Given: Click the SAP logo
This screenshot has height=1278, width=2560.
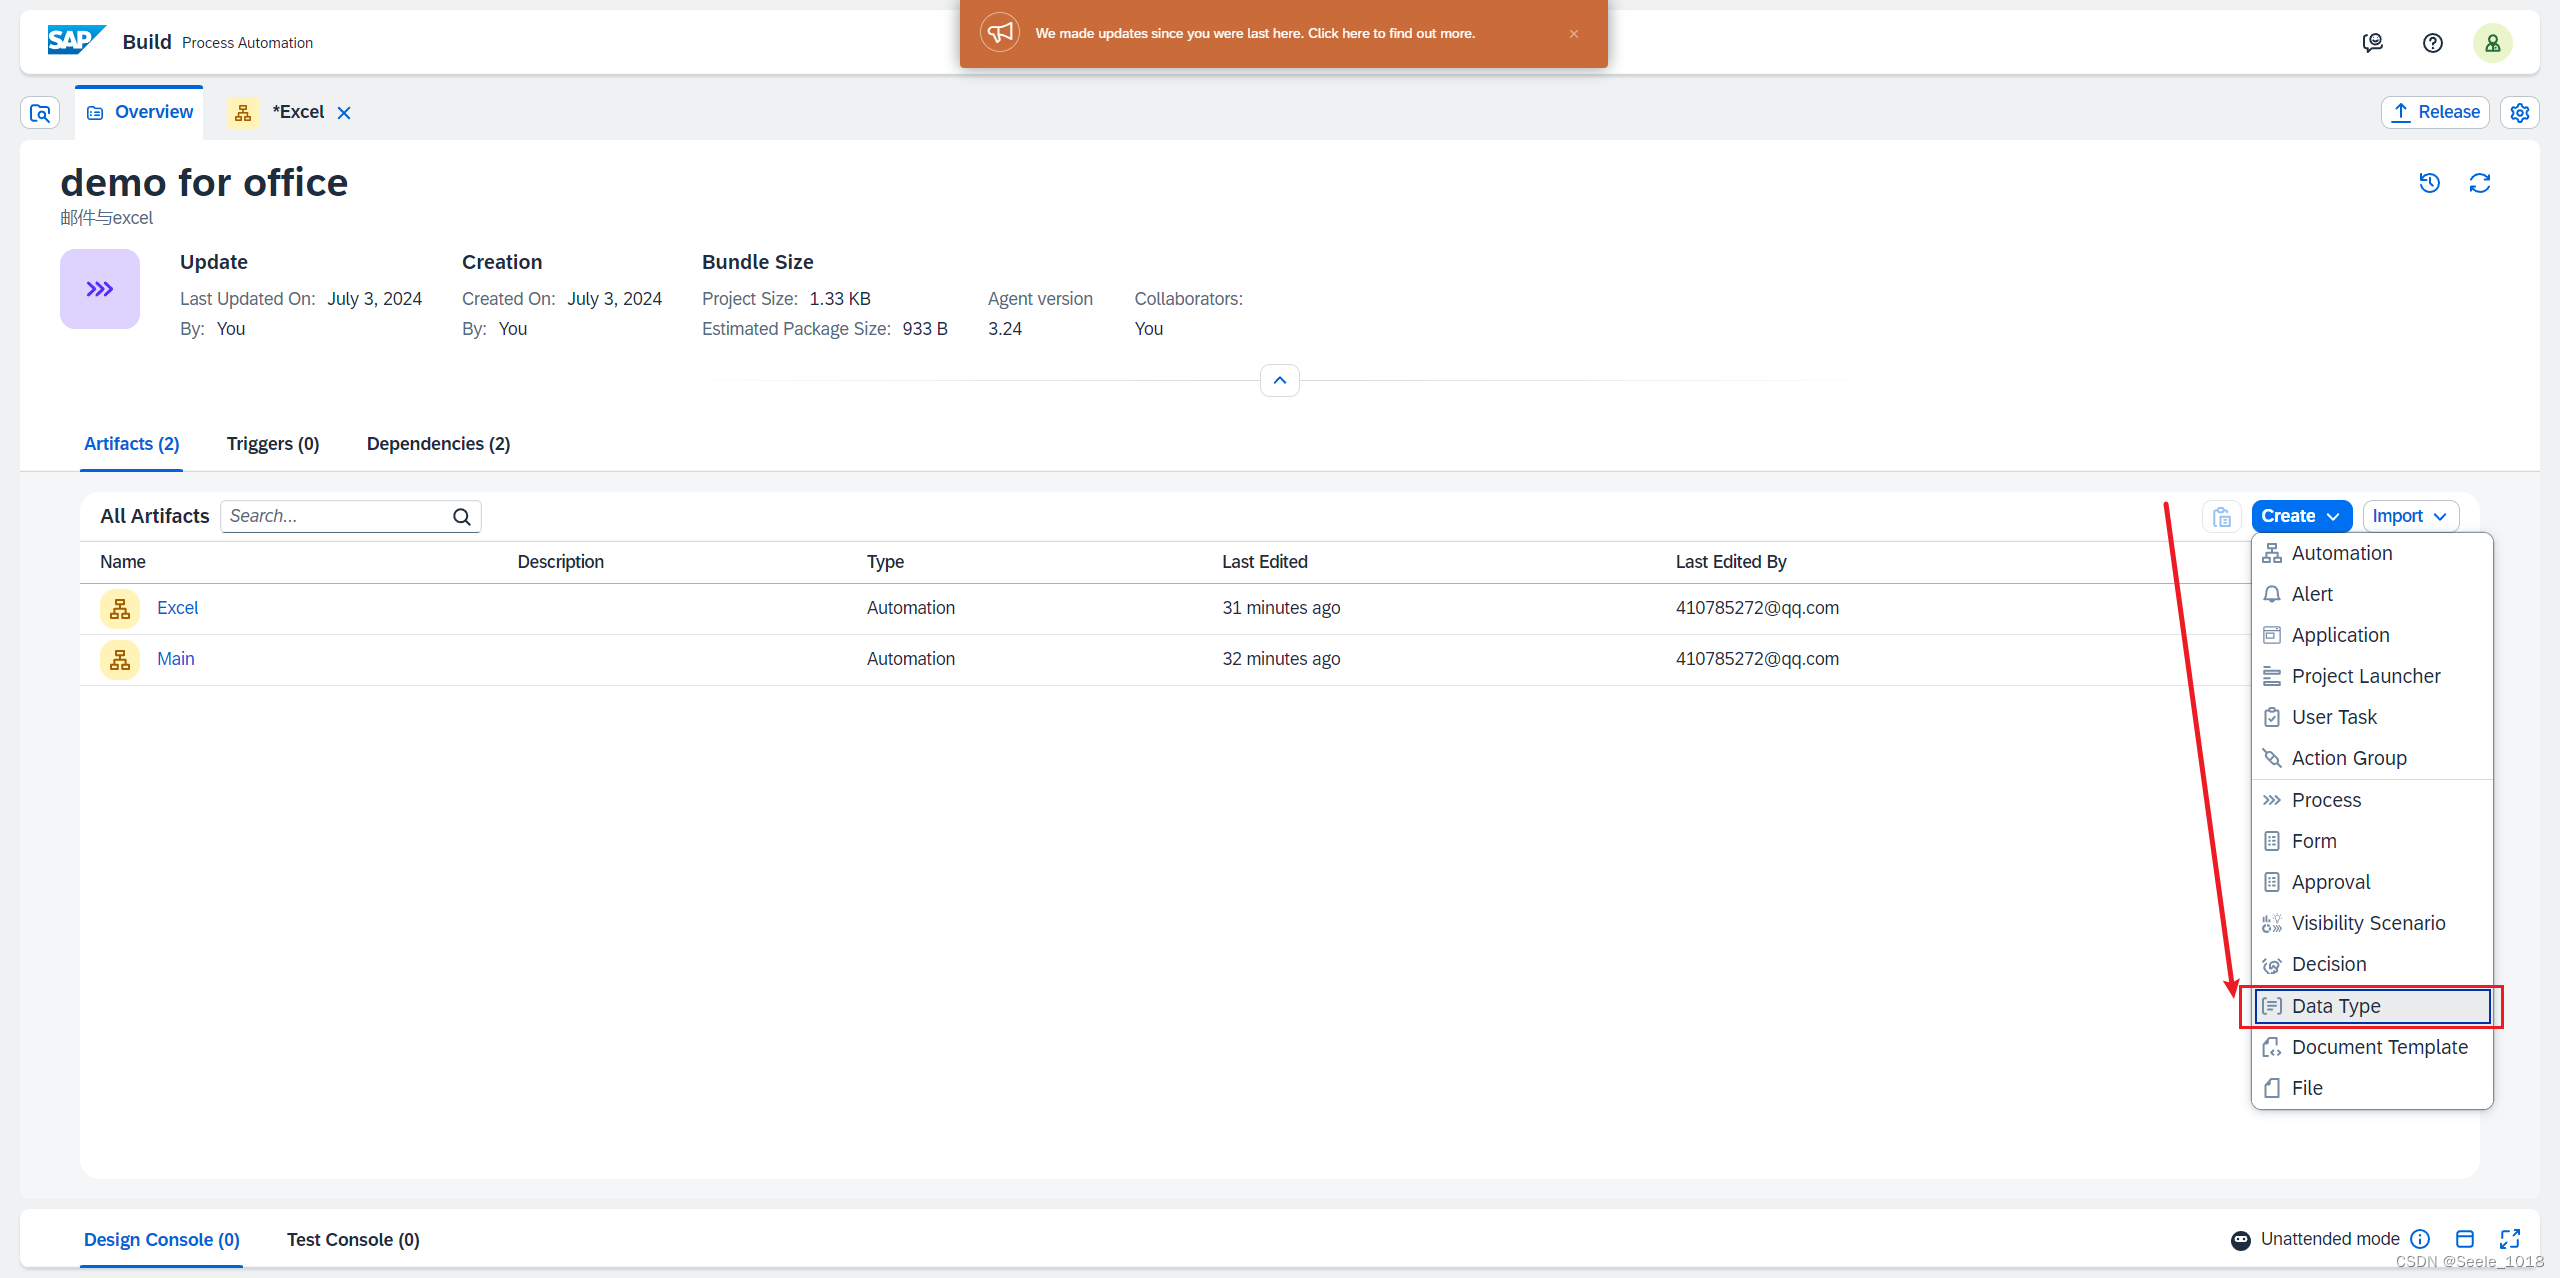Looking at the screenshot, I should coord(76,41).
